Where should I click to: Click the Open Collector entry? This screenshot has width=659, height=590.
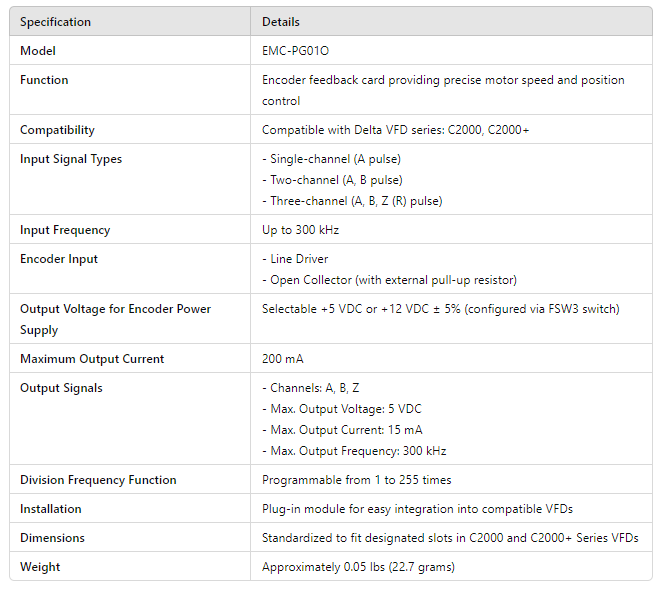pyautogui.click(x=389, y=280)
